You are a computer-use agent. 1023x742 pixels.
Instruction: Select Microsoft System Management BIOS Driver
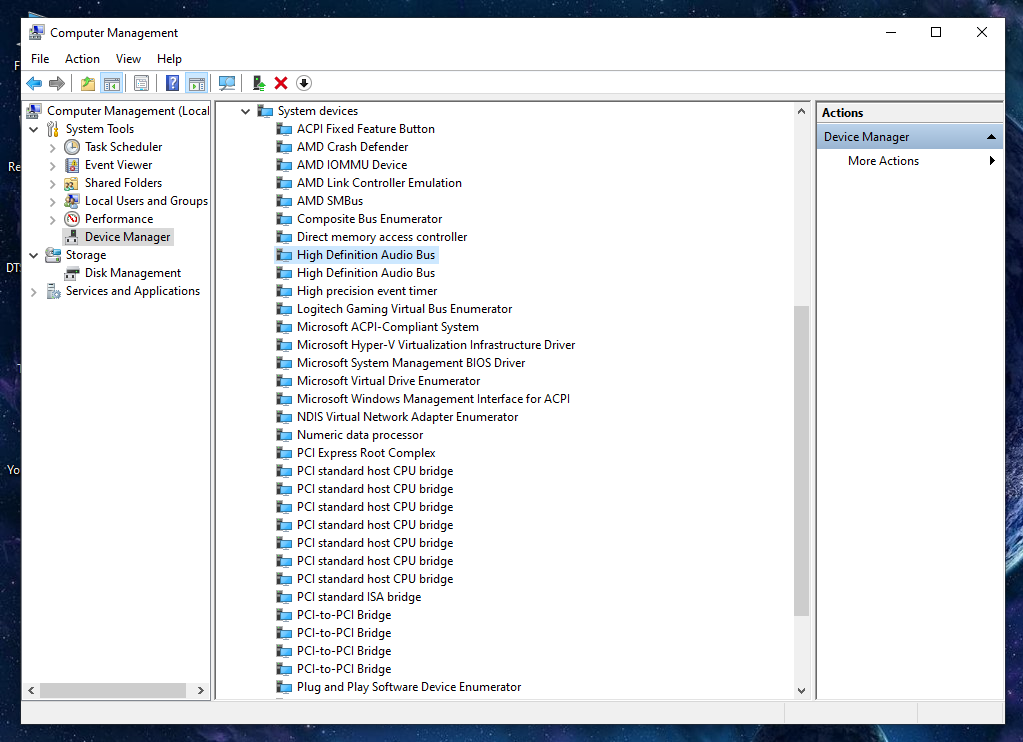(411, 363)
